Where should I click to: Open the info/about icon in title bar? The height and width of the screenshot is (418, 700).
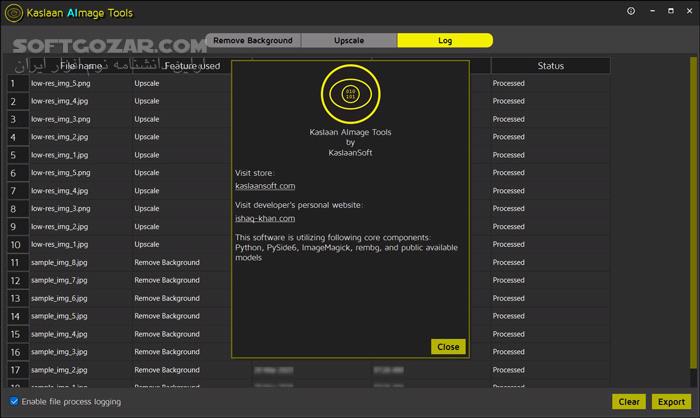pyautogui.click(x=631, y=12)
